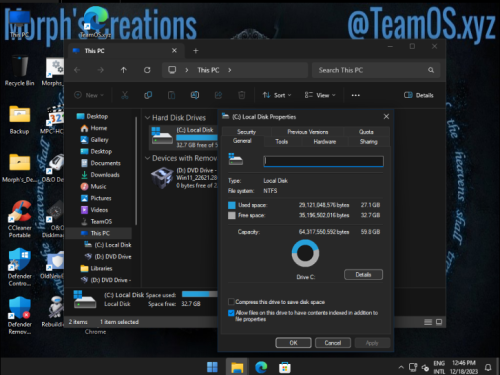Screen dimensions: 500x375
Task: Expand chevron before This PC in address bar
Action: 187,70
